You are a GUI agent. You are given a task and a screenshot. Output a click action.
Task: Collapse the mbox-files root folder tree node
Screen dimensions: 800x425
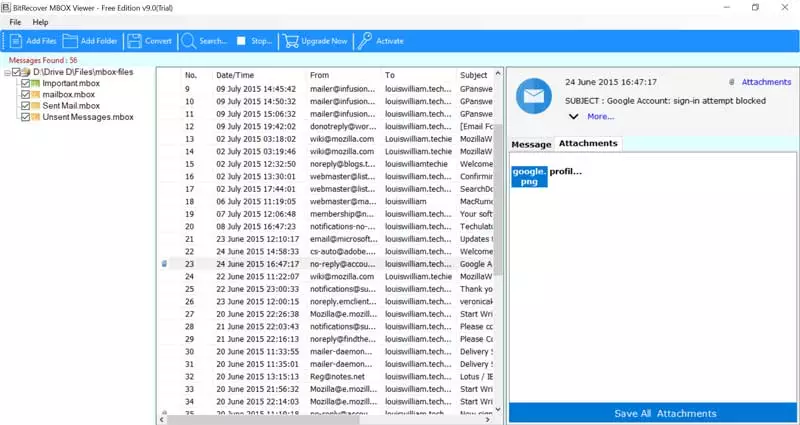coord(7,73)
